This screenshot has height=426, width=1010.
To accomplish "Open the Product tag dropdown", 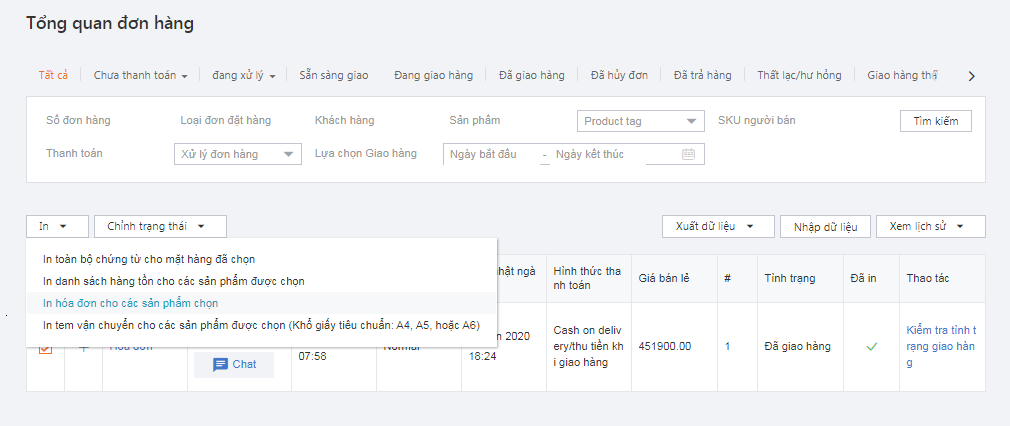I will click(641, 121).
